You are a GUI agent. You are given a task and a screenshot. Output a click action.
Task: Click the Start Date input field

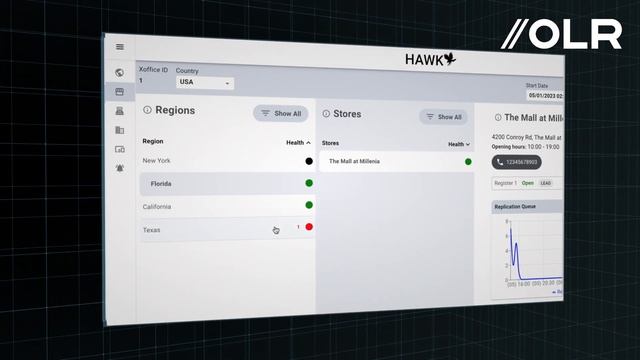[545, 96]
